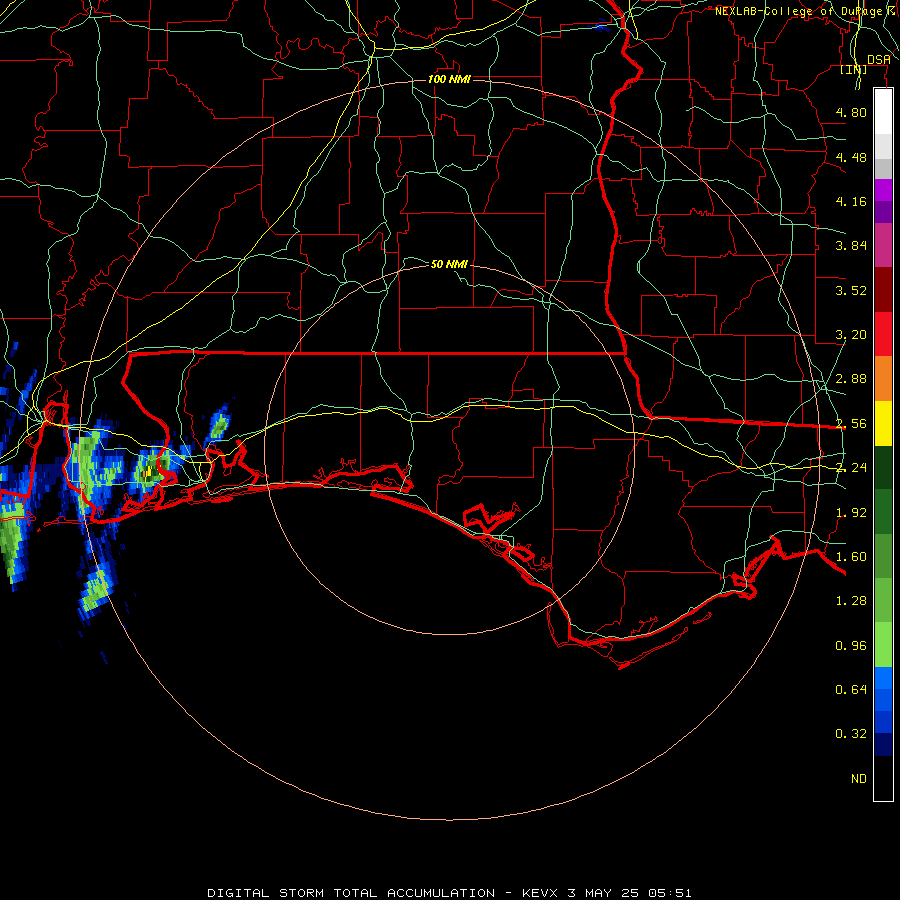Click the darkest green swatch beside 2.24

pos(883,468)
